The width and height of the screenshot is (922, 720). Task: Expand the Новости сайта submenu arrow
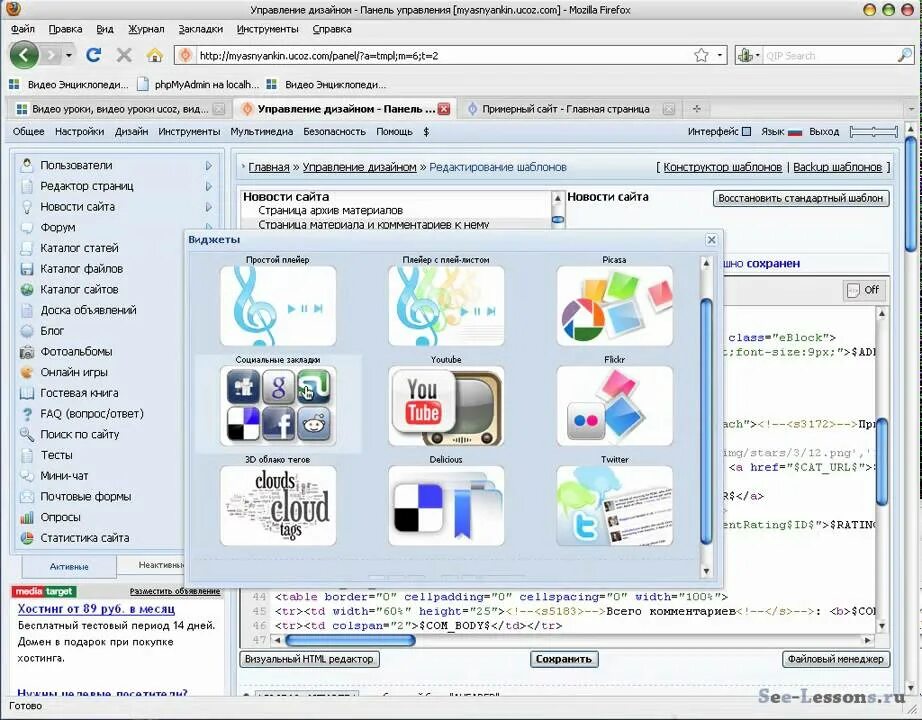point(209,207)
